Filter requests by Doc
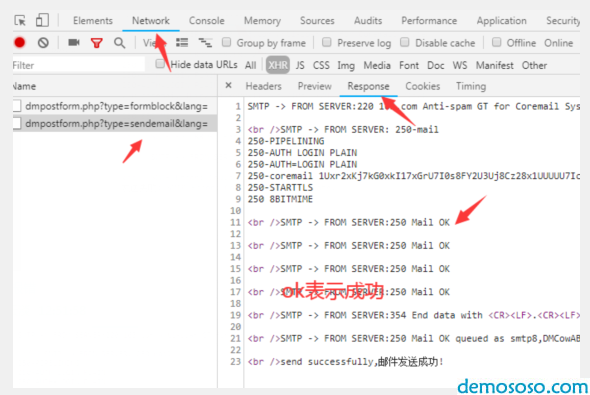The image size is (590, 395). coord(436,65)
